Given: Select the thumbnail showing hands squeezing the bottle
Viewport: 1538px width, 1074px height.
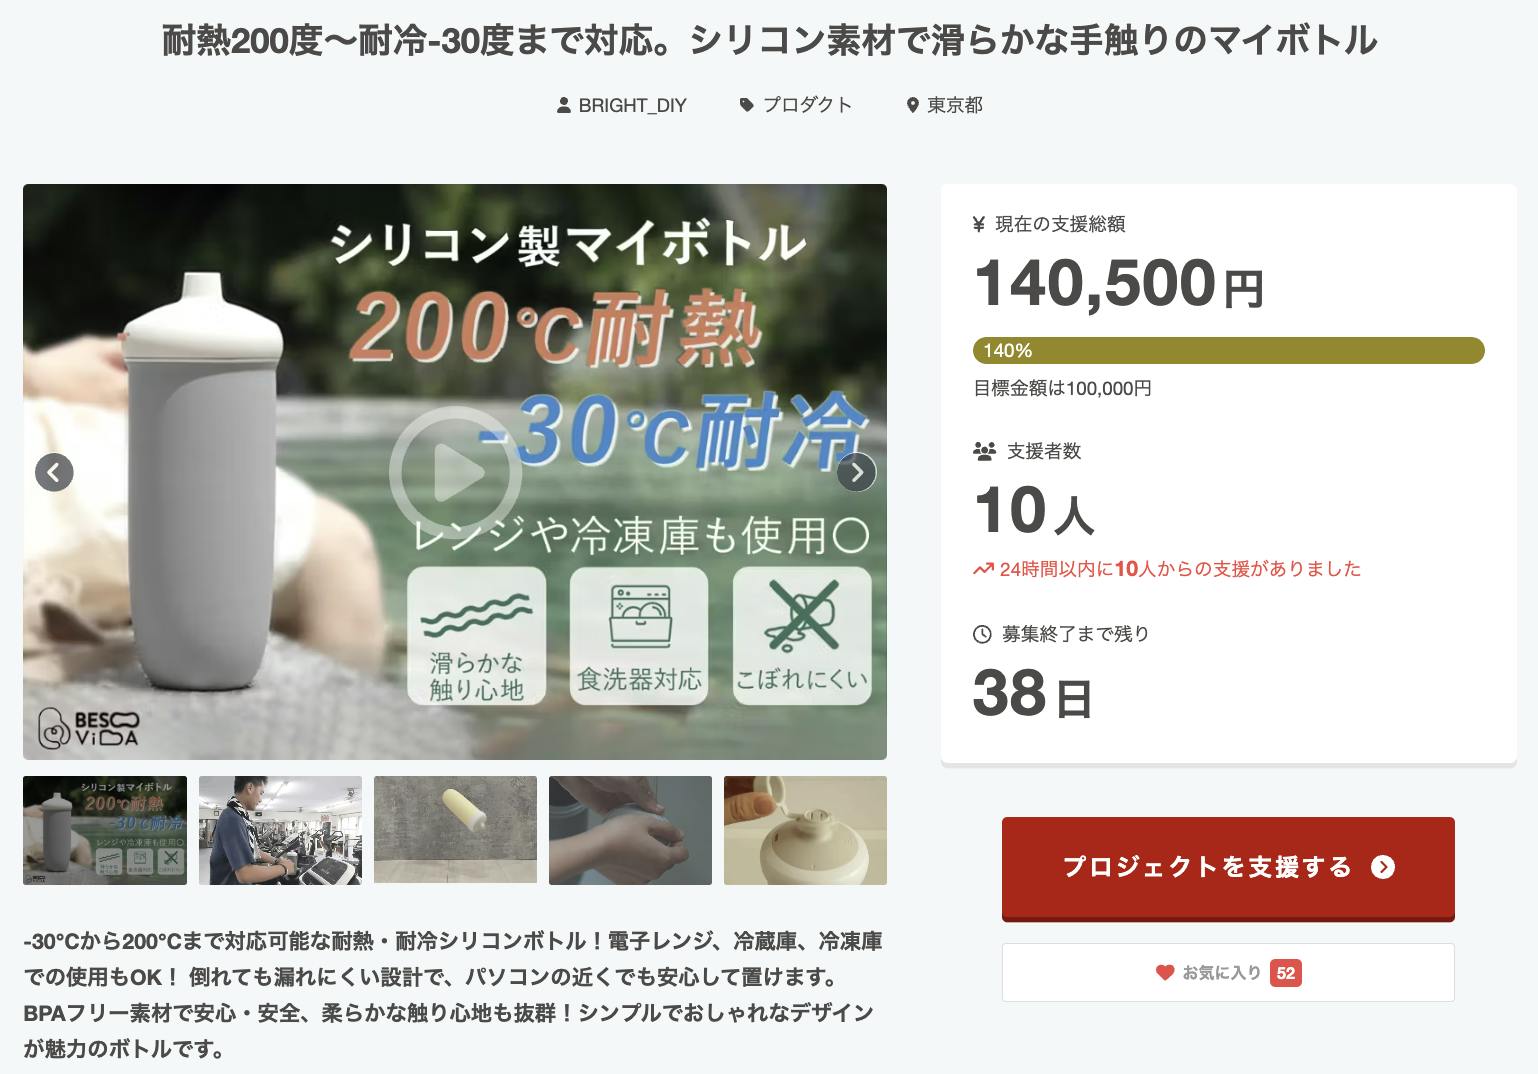Looking at the screenshot, I should 630,830.
